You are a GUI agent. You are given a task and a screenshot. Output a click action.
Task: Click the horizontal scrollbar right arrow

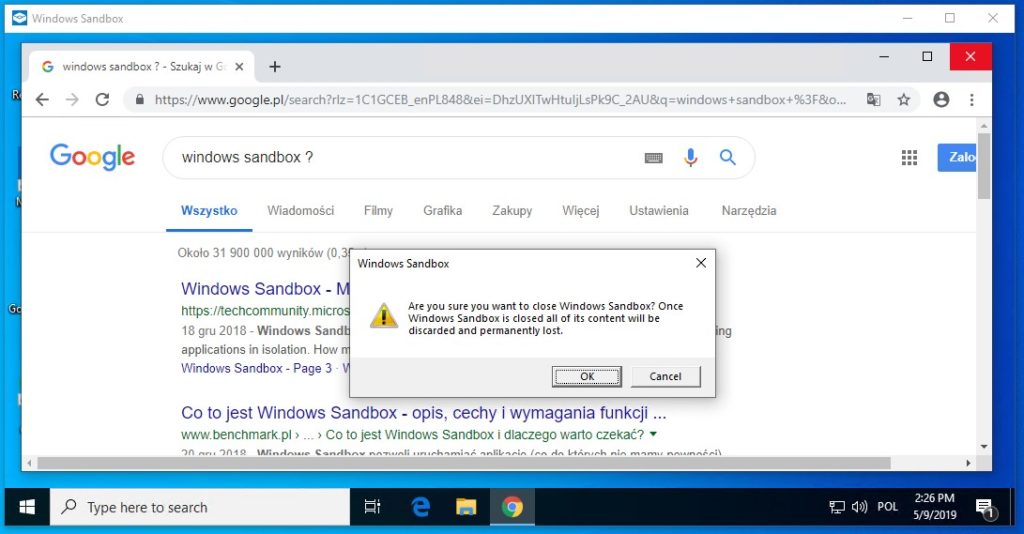pos(968,463)
